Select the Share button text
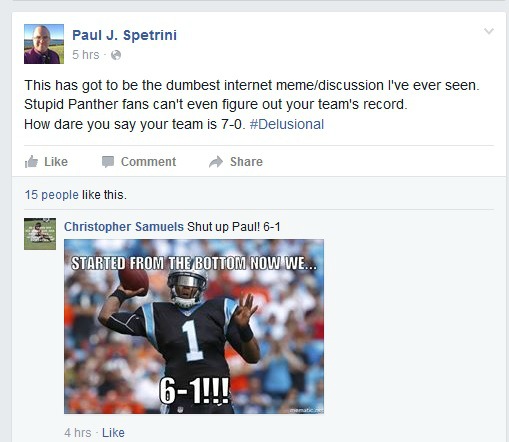This screenshot has width=509, height=442. click(x=246, y=162)
